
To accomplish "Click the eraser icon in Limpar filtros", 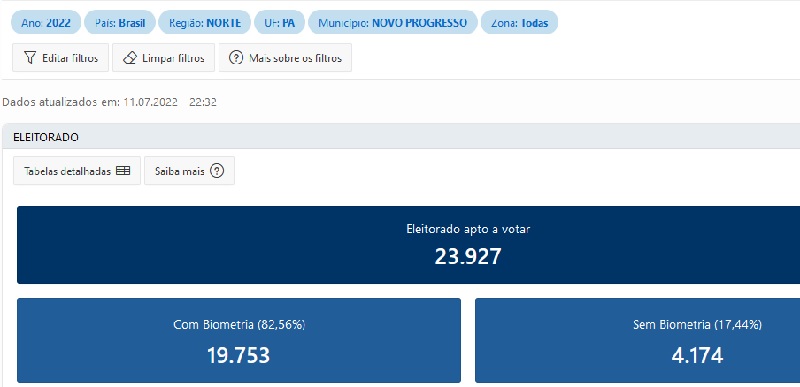I will (130, 58).
